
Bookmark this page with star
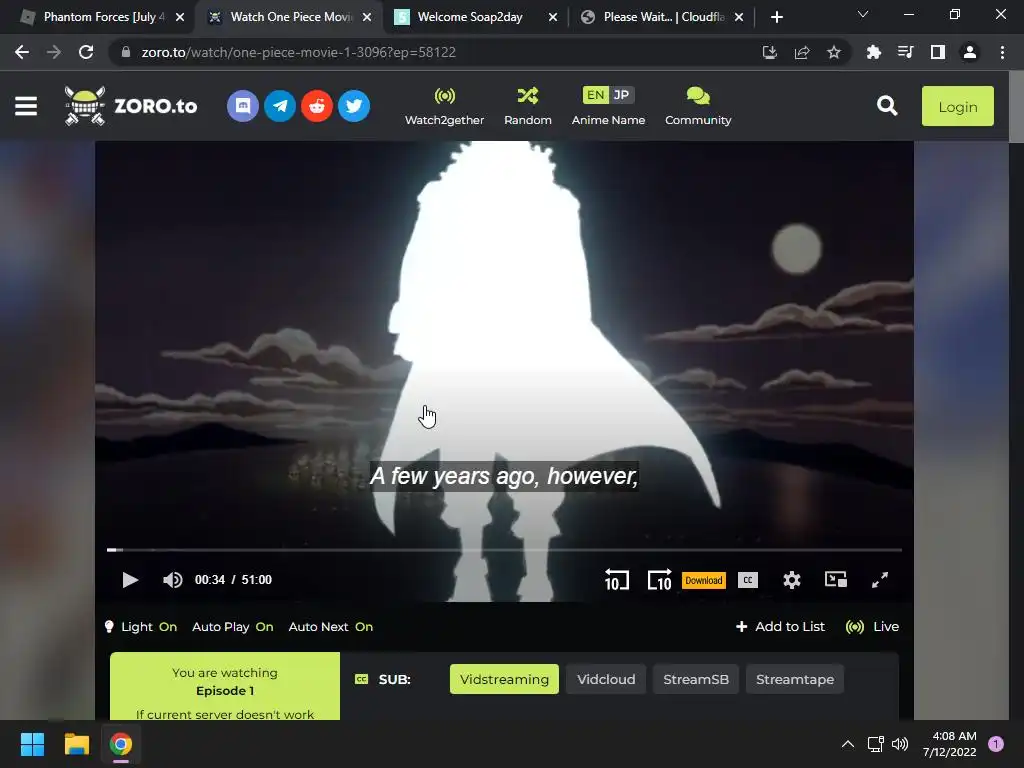coord(834,52)
